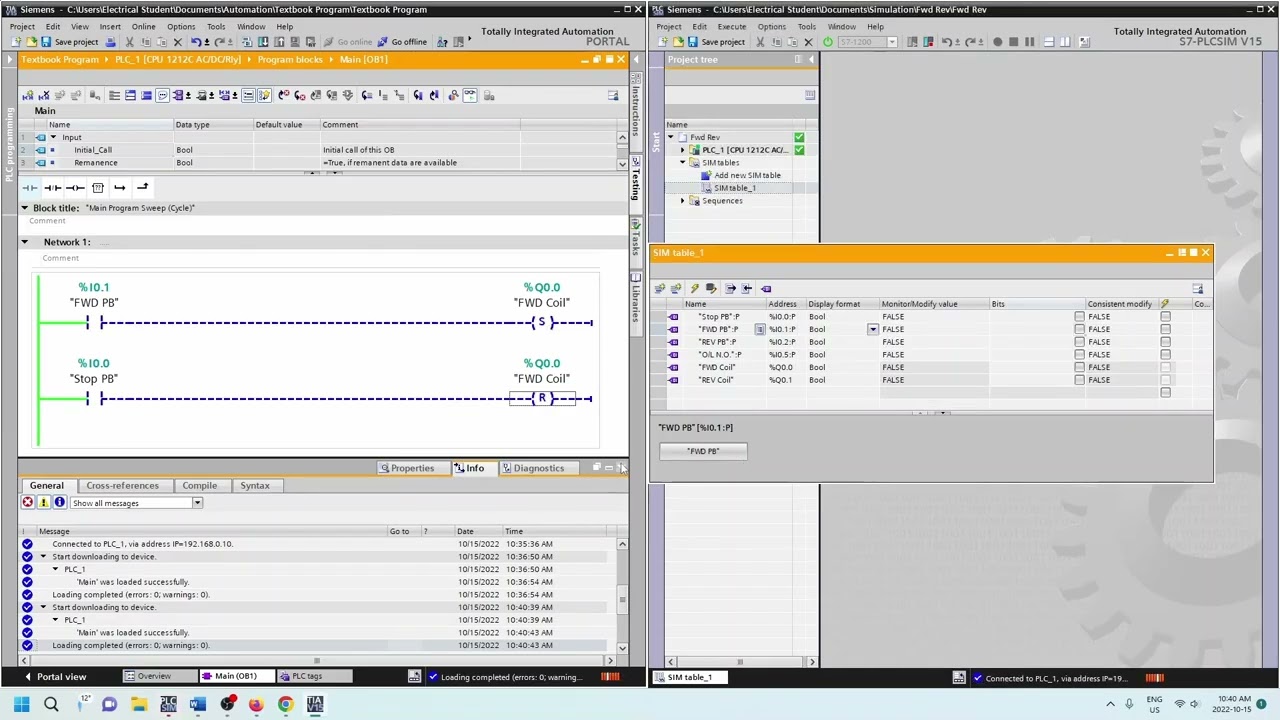Click Monitor/Modify value cell for Stop PB

pyautogui.click(x=934, y=316)
